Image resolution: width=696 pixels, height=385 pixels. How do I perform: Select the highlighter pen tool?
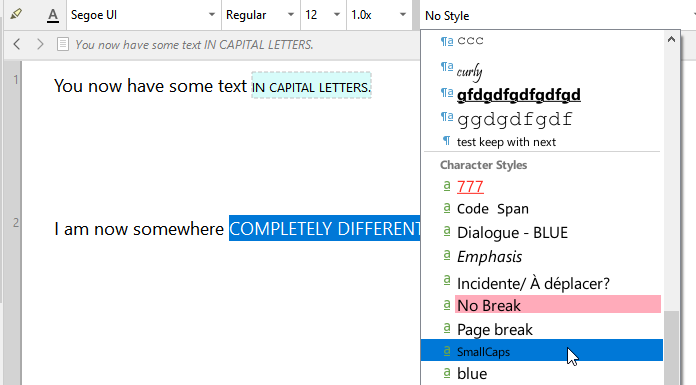click(x=16, y=15)
